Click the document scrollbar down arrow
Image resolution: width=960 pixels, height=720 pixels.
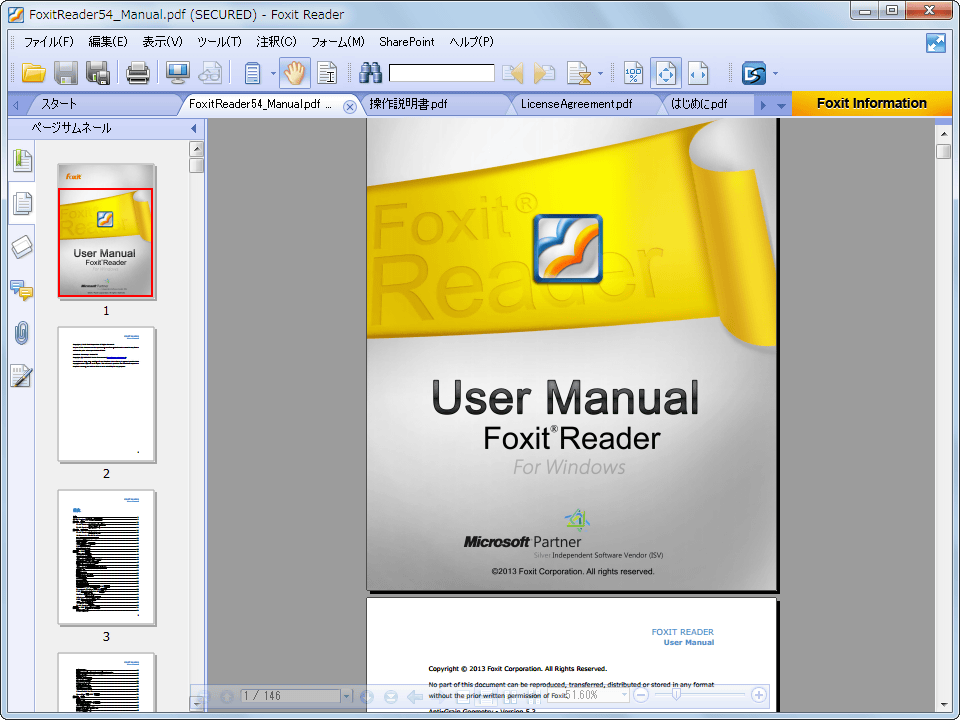(943, 705)
